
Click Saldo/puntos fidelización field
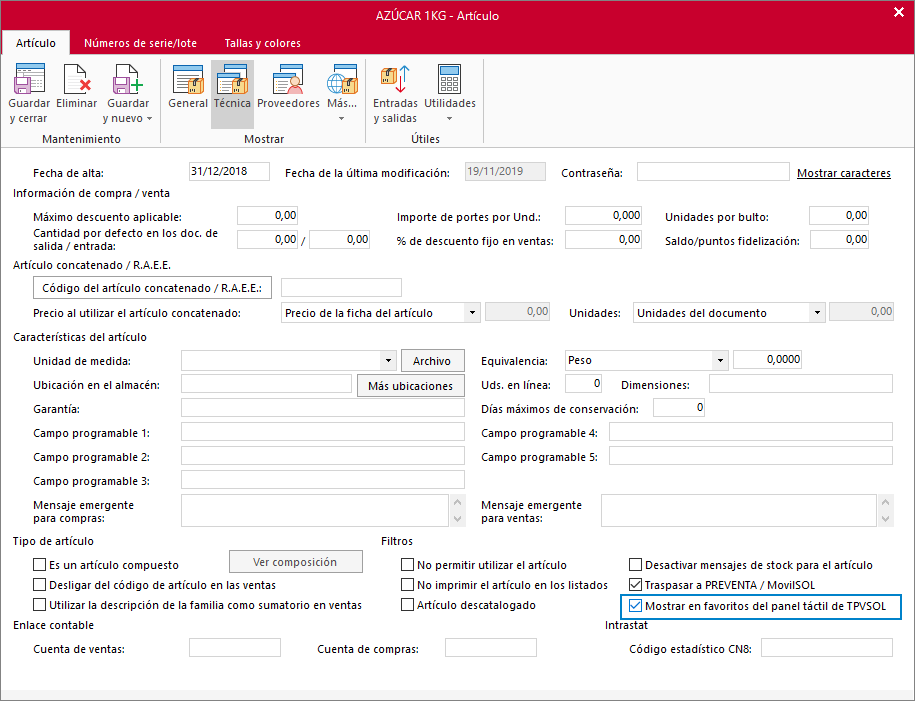pyautogui.click(x=839, y=239)
